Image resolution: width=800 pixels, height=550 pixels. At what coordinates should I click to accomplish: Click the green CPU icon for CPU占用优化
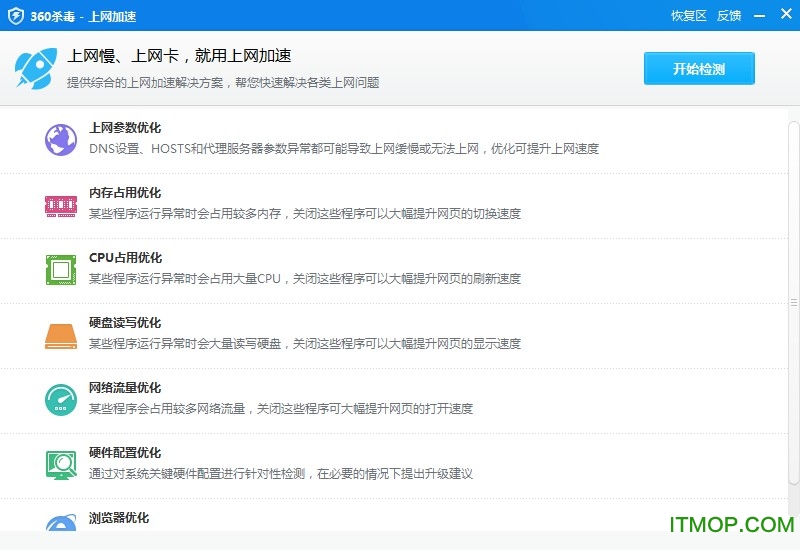pyautogui.click(x=60, y=270)
